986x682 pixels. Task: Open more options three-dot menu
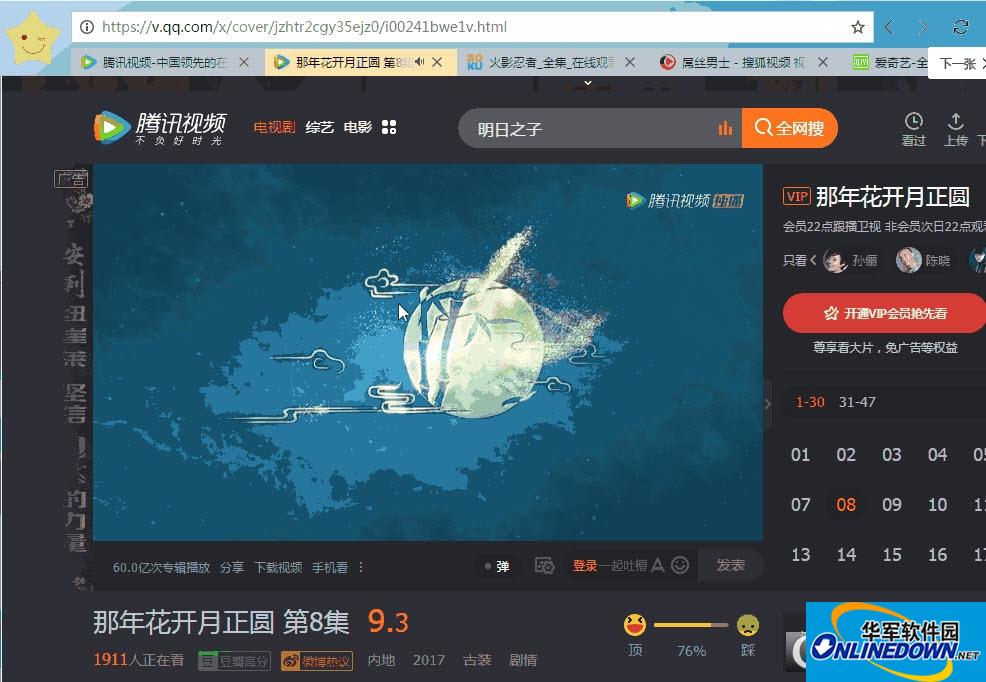(361, 568)
